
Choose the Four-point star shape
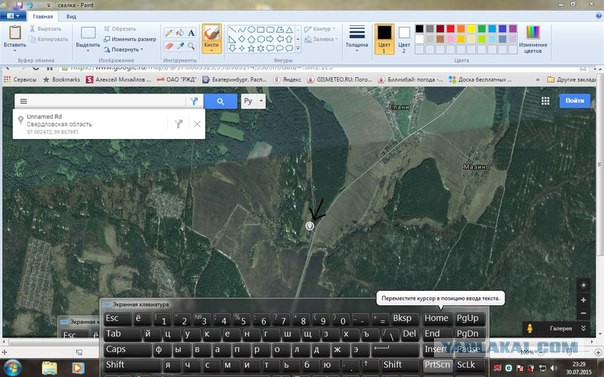242,48
